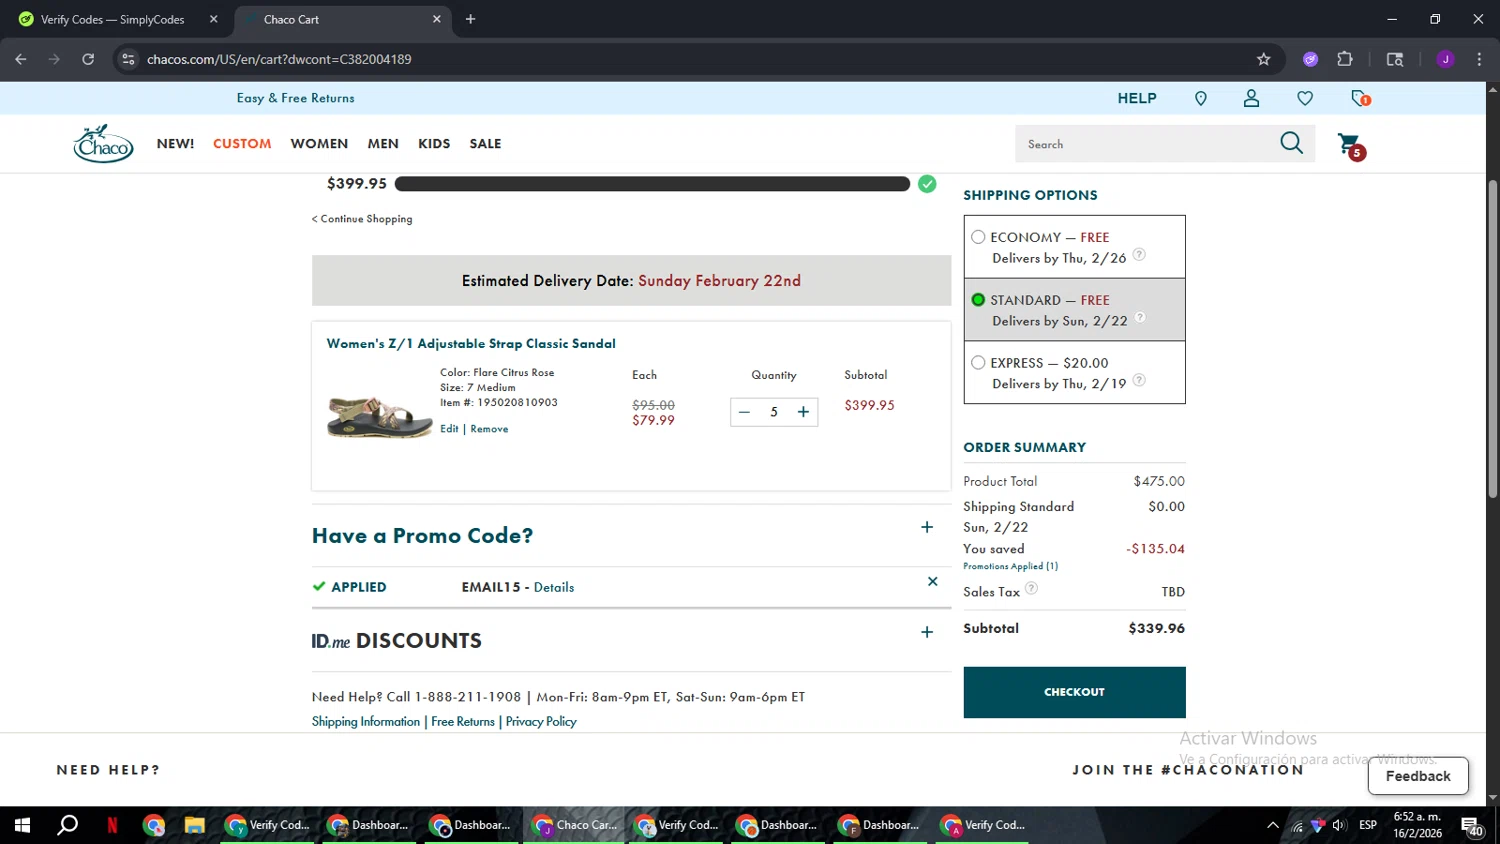1500x844 pixels.
Task: Click the Feedback button
Action: pyautogui.click(x=1418, y=776)
